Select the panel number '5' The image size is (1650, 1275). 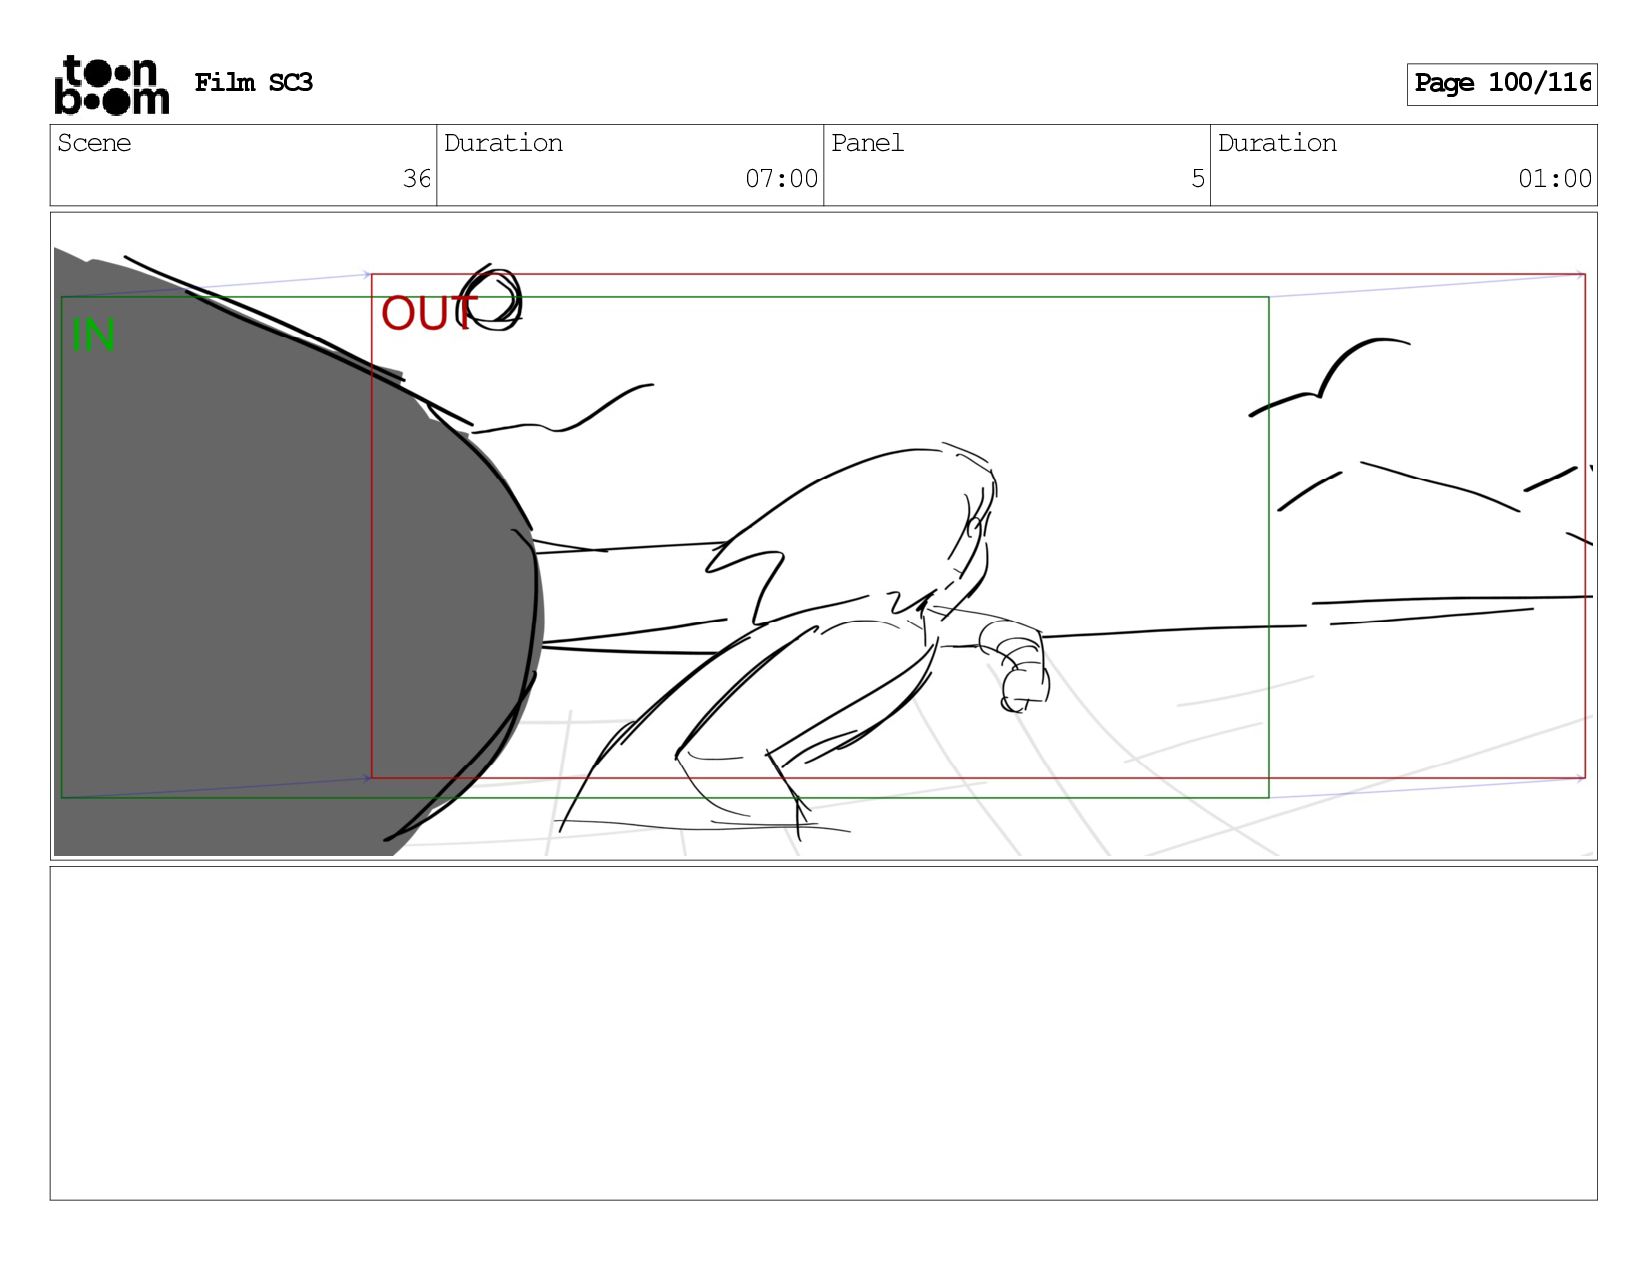coord(1198,179)
